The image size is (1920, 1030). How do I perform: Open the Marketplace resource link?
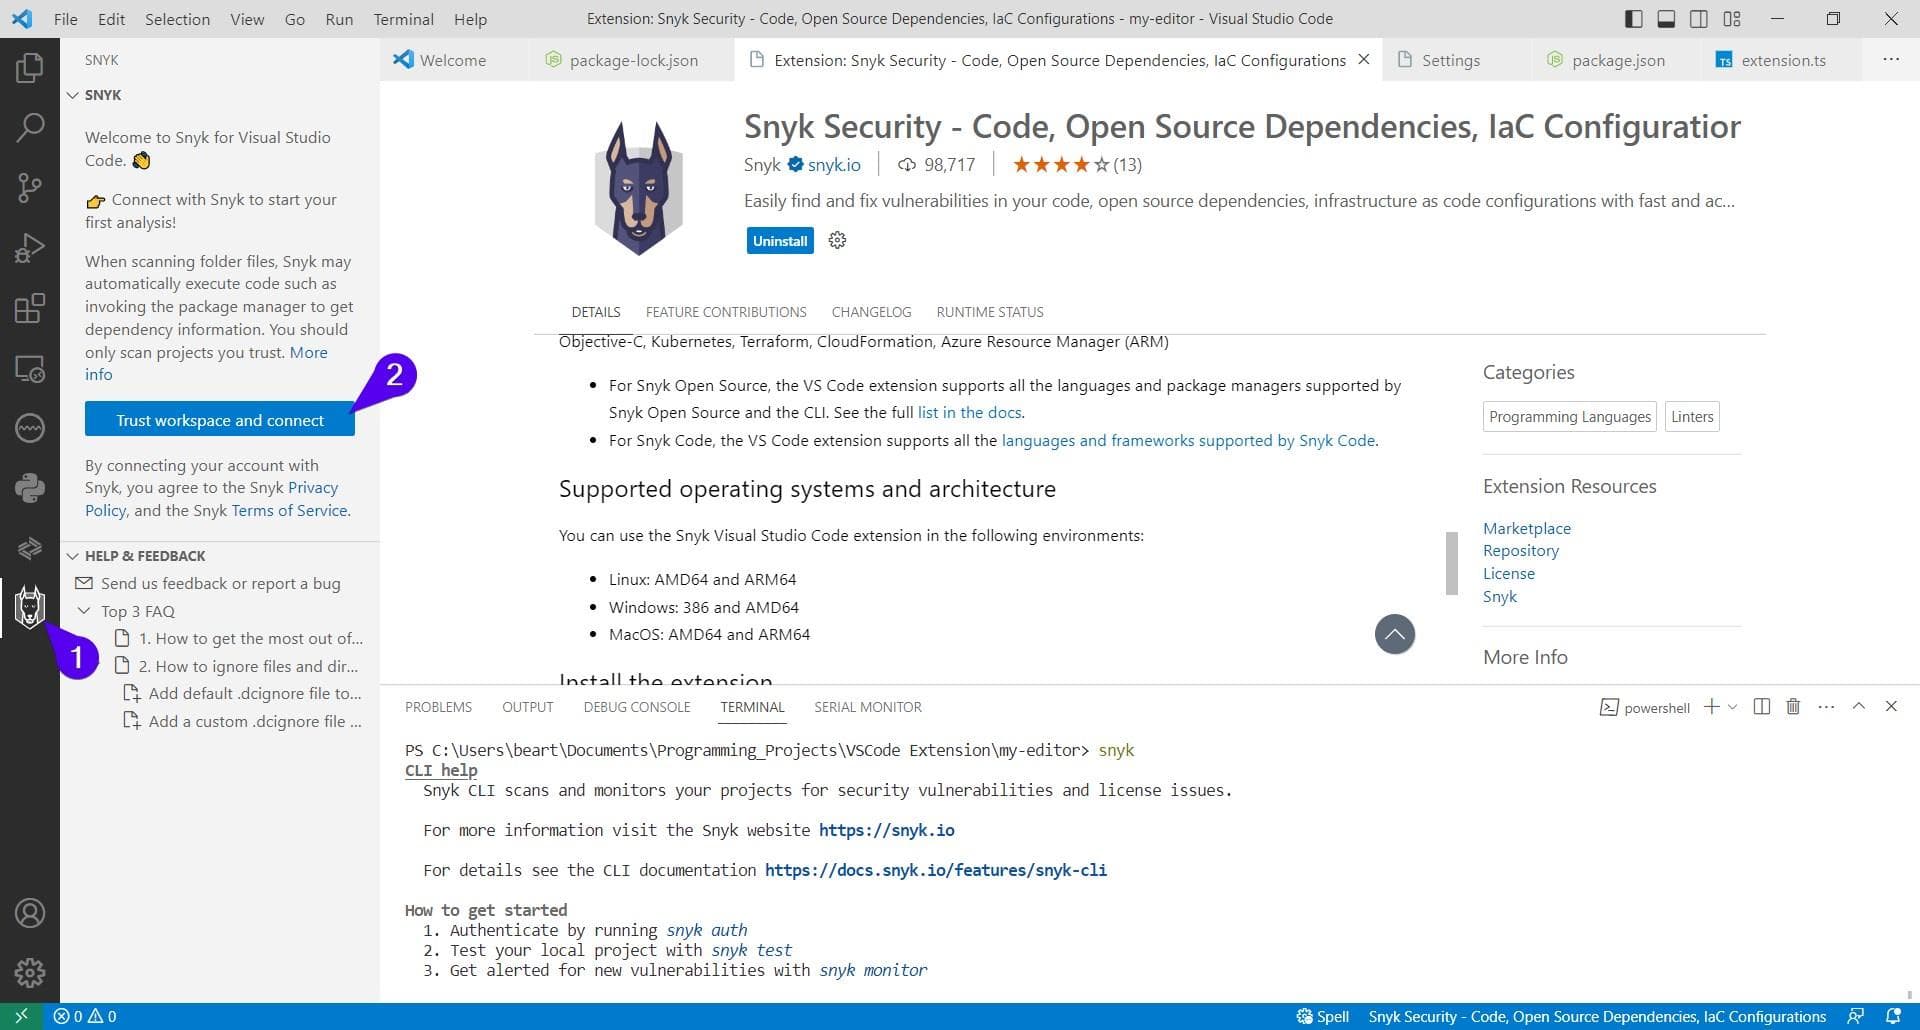pos(1527,528)
